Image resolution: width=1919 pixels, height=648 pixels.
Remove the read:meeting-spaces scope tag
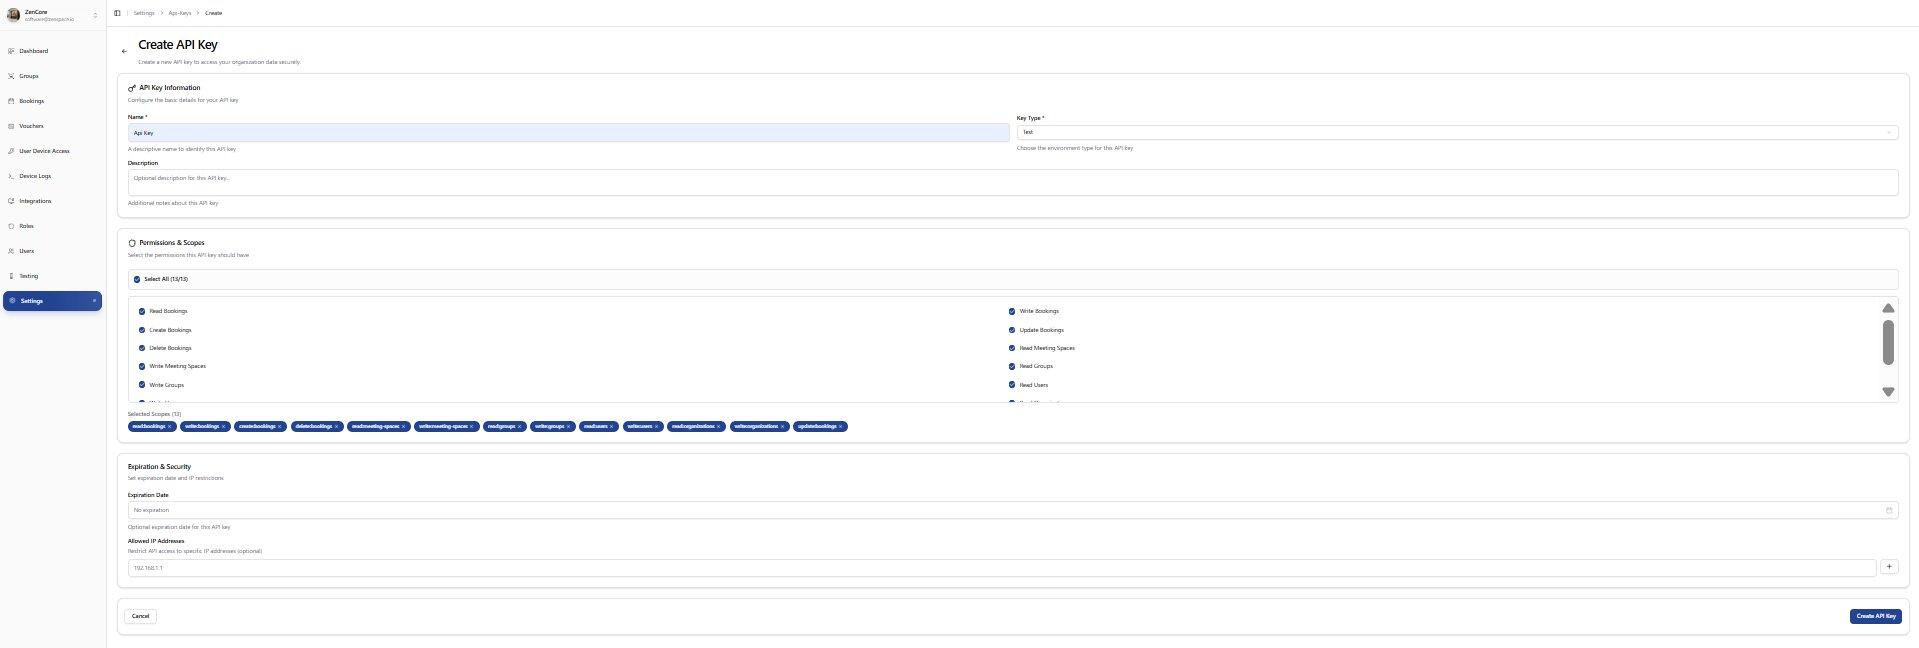point(404,427)
